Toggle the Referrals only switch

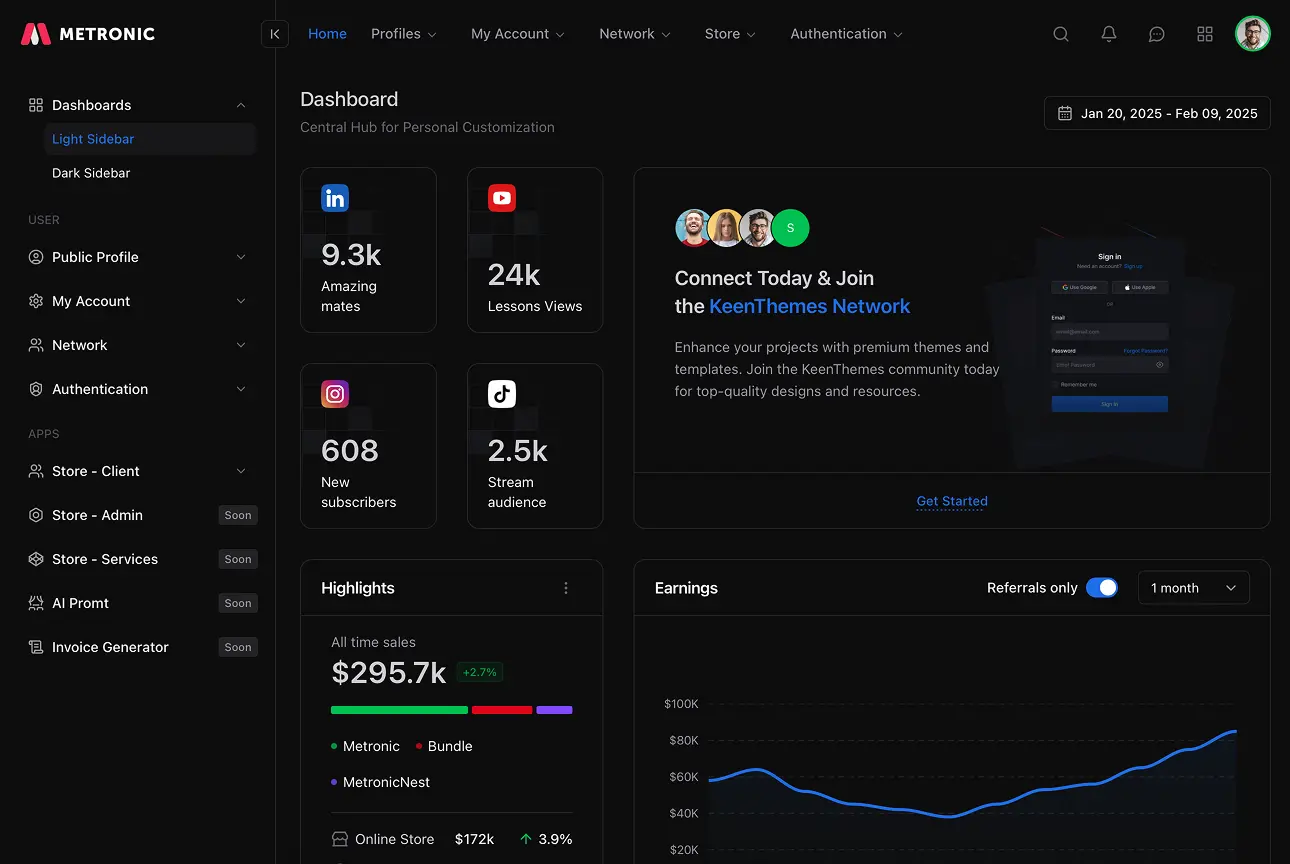pyautogui.click(x=1102, y=588)
